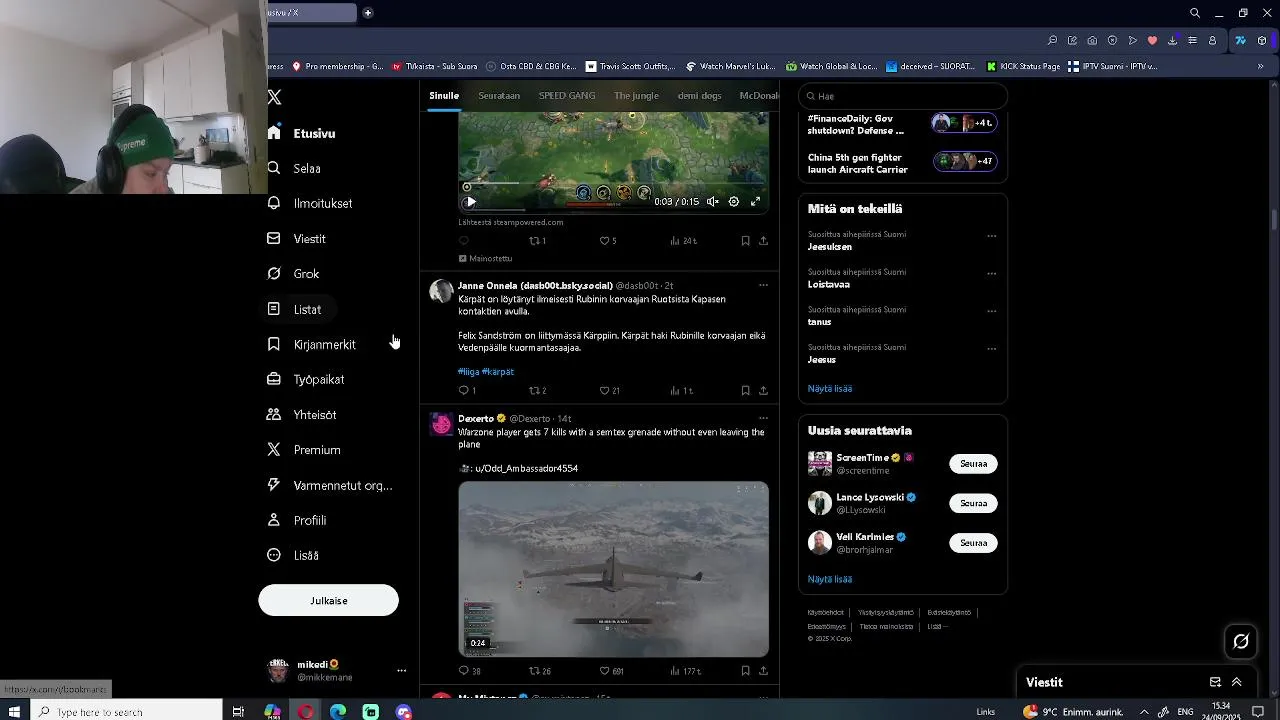The height and width of the screenshot is (720, 1280).
Task: Open more options on Dexerto's post
Action: (763, 418)
